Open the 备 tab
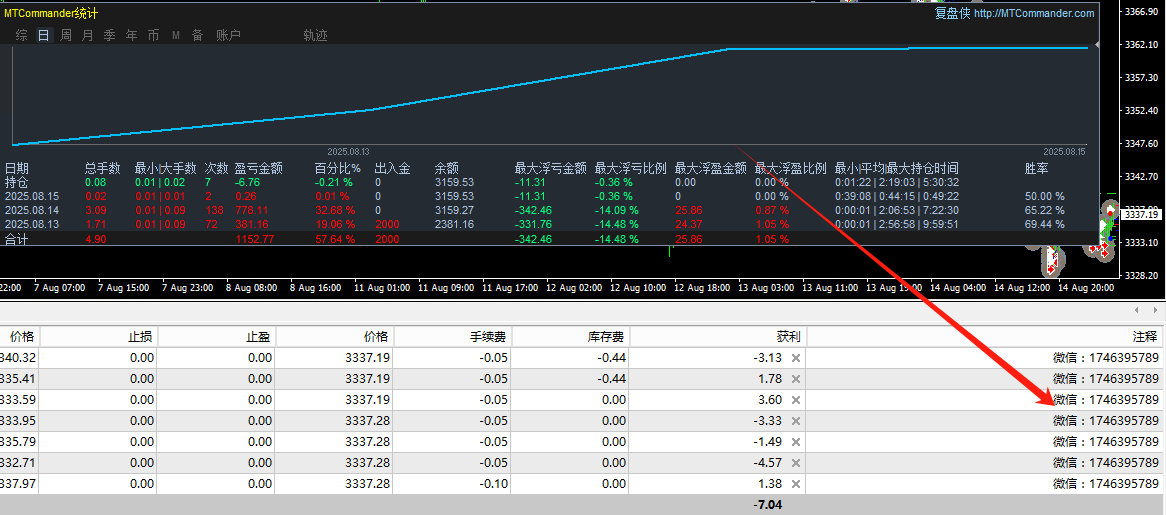 click(198, 35)
